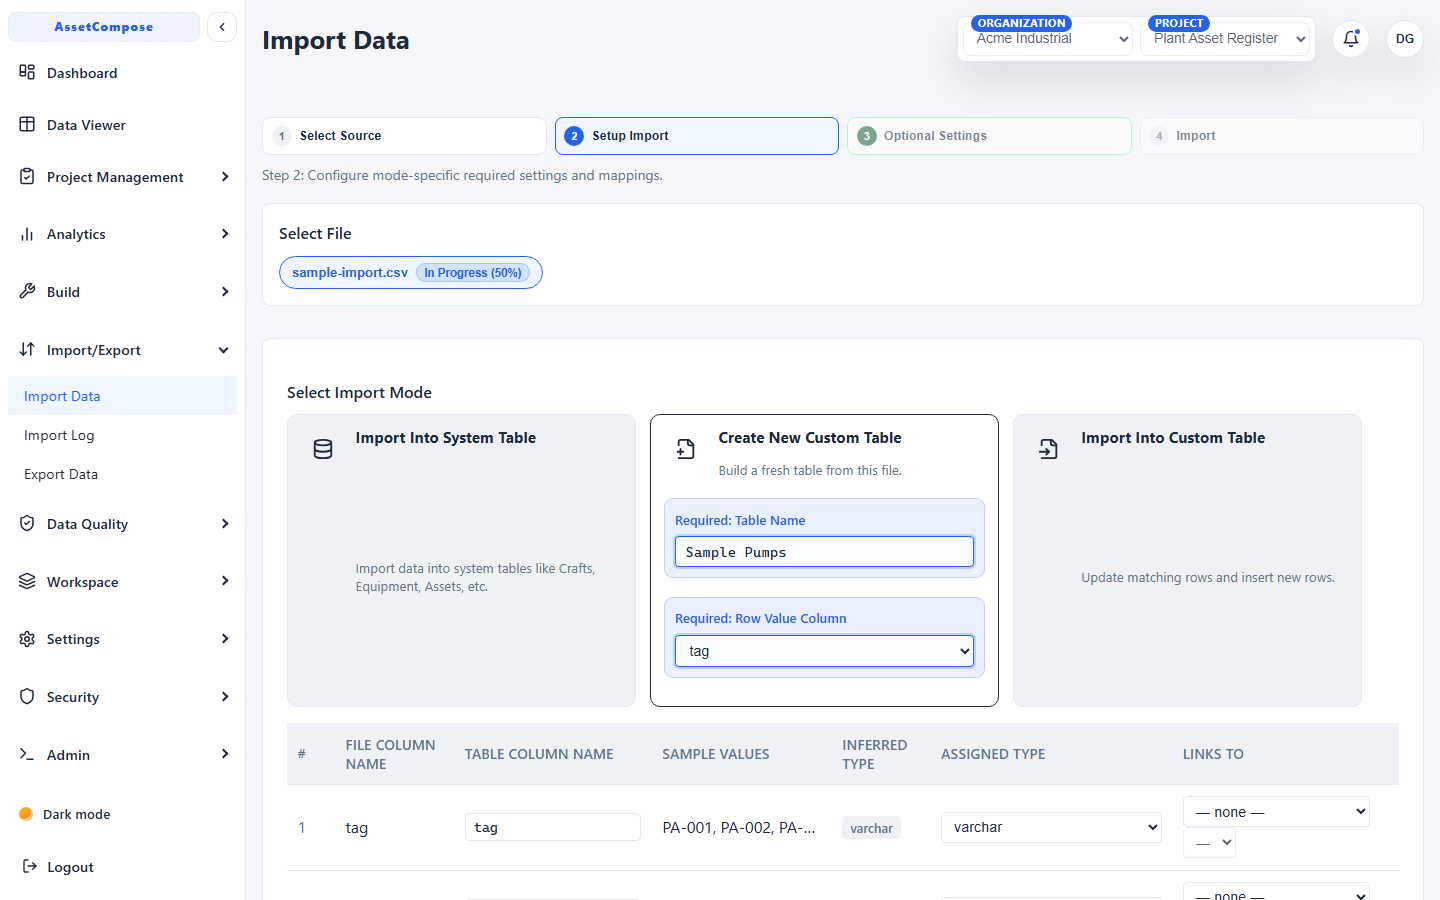Click the Build wrench icon
Screen dimensions: 1440x900
click(x=27, y=291)
